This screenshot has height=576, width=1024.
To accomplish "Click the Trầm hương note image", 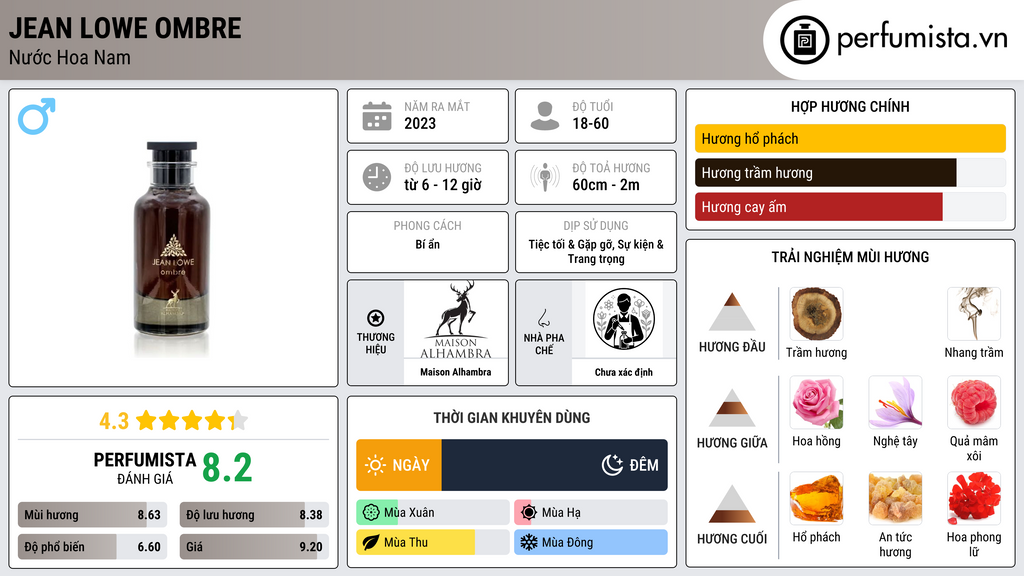I will tap(816, 314).
